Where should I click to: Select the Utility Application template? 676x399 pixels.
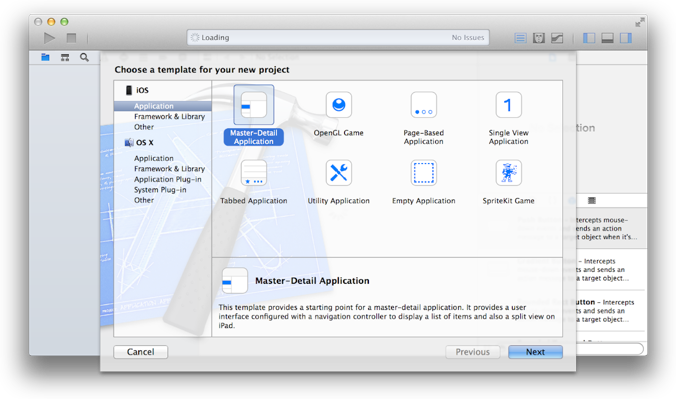(338, 182)
